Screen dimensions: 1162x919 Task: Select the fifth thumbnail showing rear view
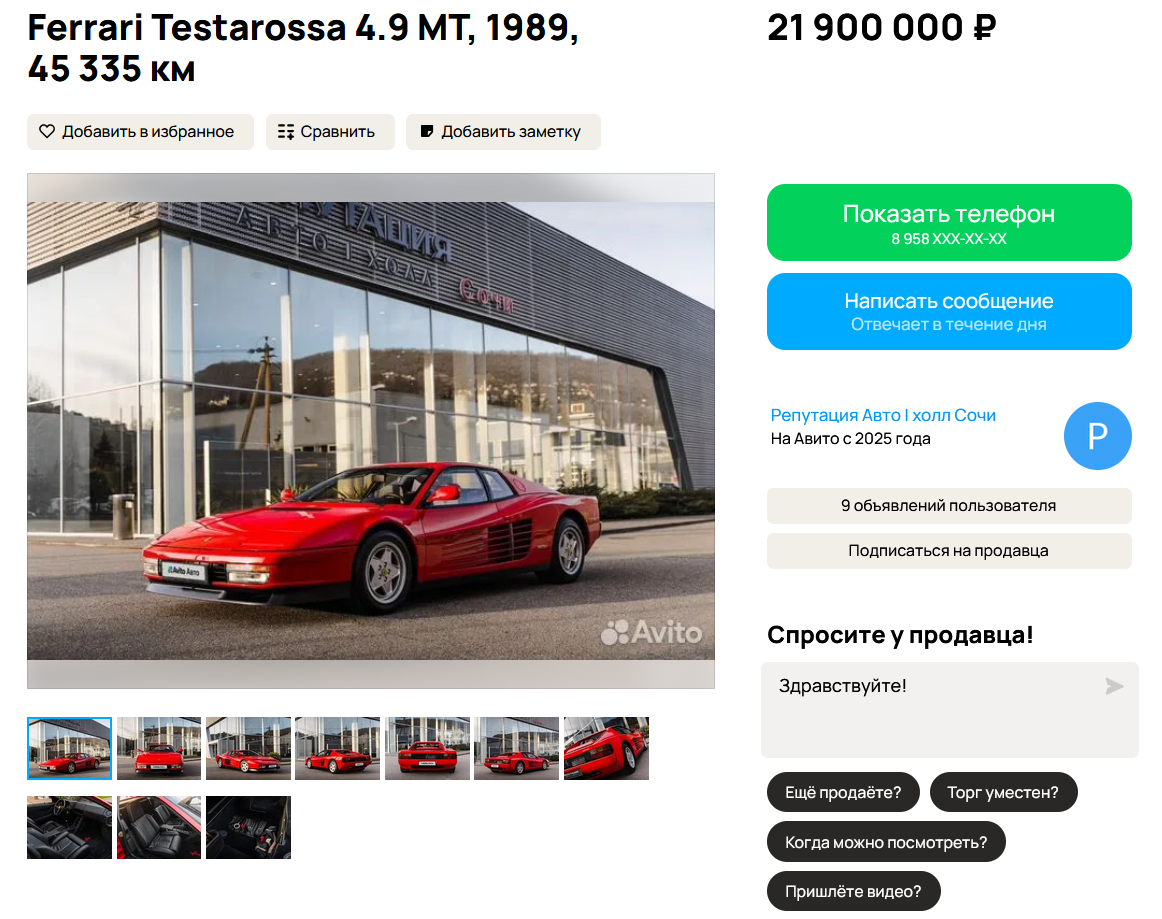tap(427, 748)
